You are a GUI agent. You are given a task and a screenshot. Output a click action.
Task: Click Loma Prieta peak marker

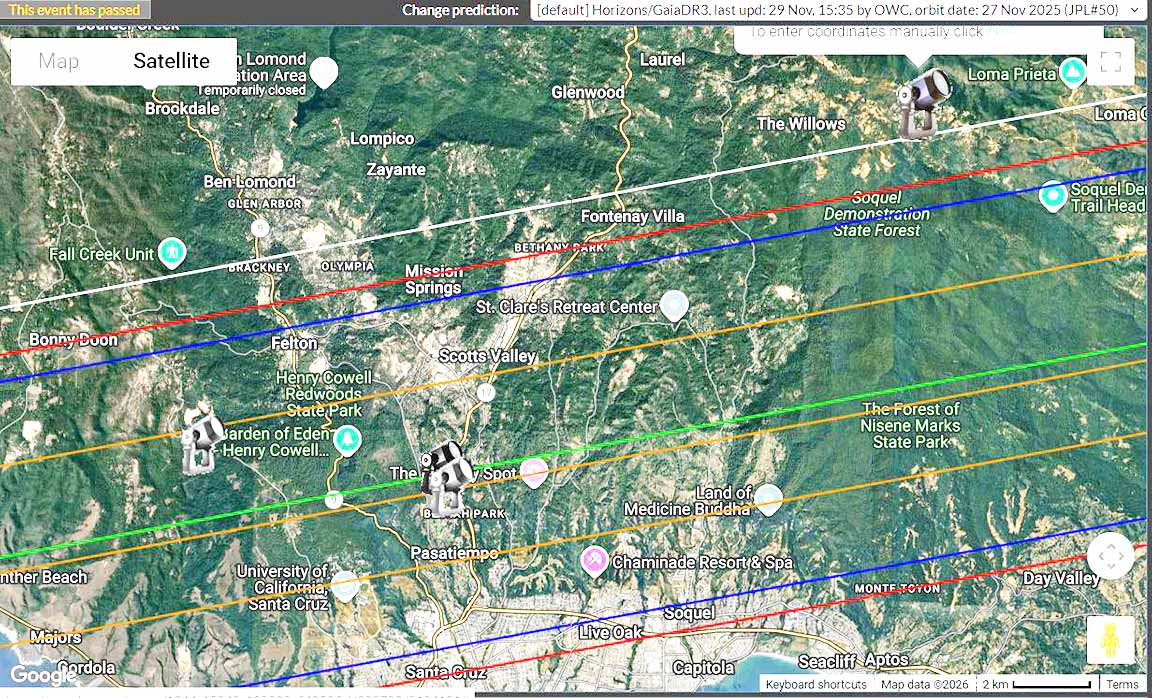1072,73
